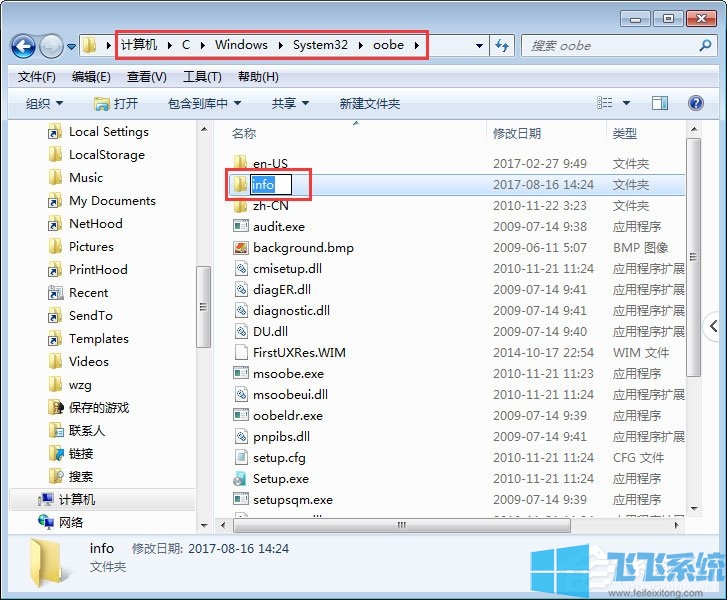
Task: Select 计算机 in the navigation pane
Action: [77, 499]
